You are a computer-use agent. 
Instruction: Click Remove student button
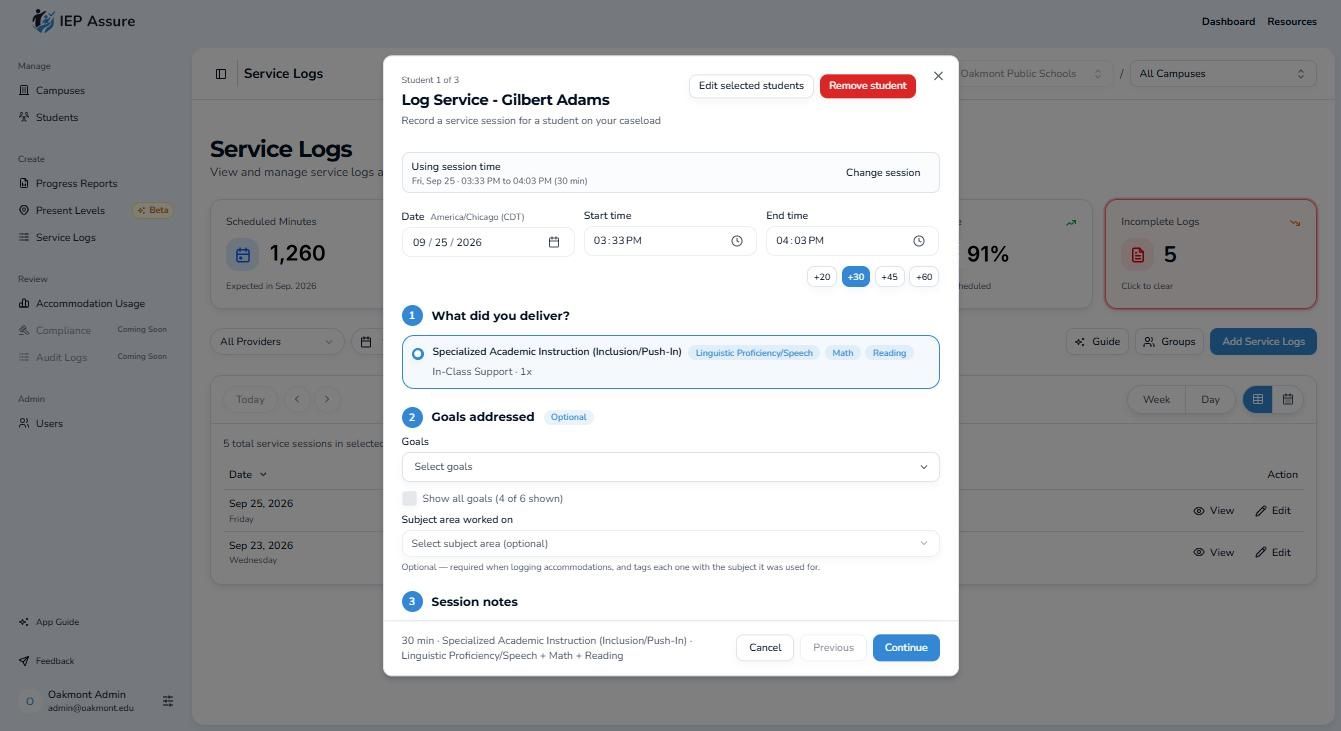868,86
